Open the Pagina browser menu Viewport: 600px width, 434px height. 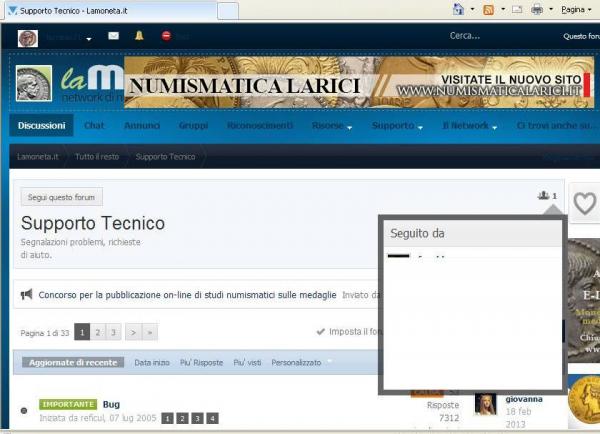576,10
